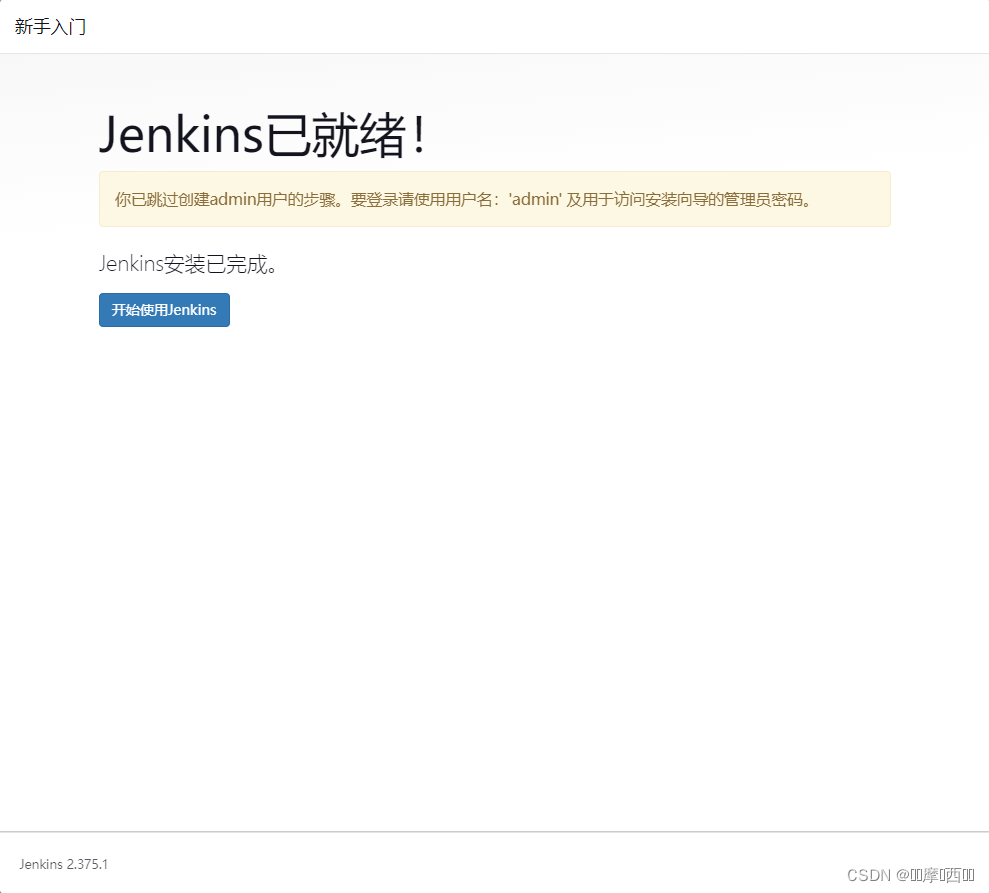The image size is (989, 893).
Task: Click the 开始使用Jenkins button
Action: pos(164,310)
